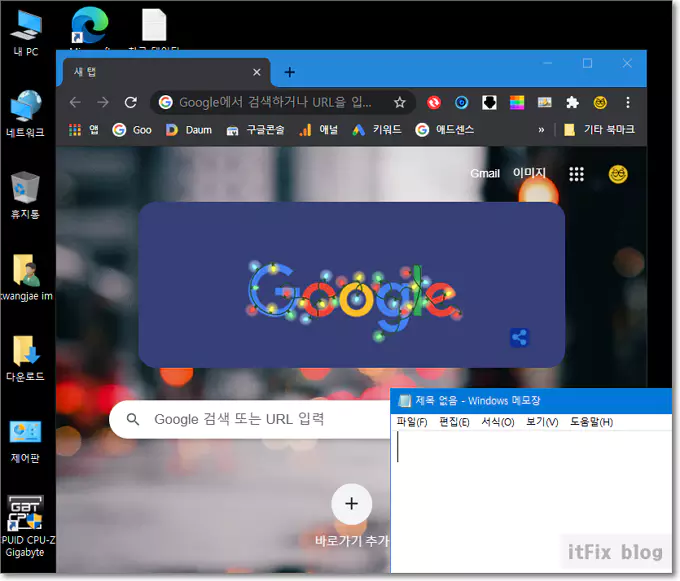The height and width of the screenshot is (581, 680).
Task: Click the search magnifier icon in Google box
Action: 133,419
